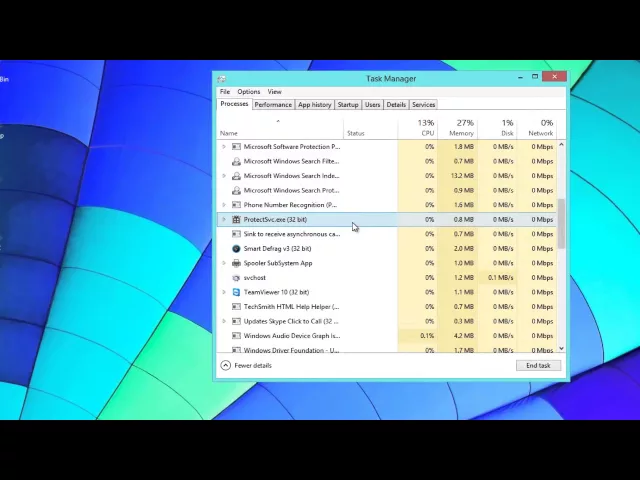Open the View menu
640x480 pixels.
coord(274,92)
